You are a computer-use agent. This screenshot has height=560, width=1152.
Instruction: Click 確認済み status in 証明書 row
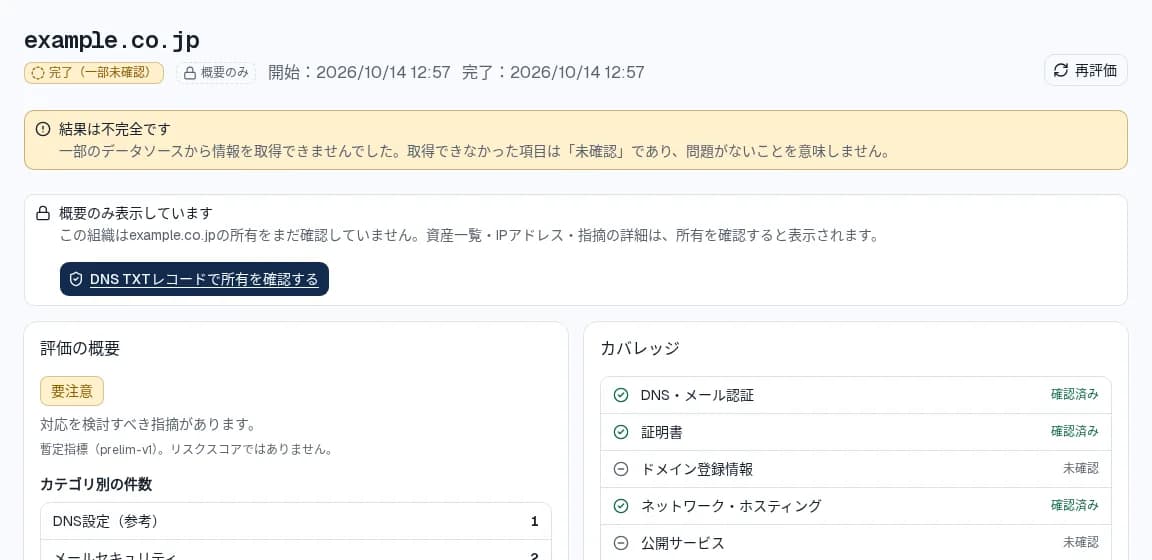click(x=1074, y=431)
